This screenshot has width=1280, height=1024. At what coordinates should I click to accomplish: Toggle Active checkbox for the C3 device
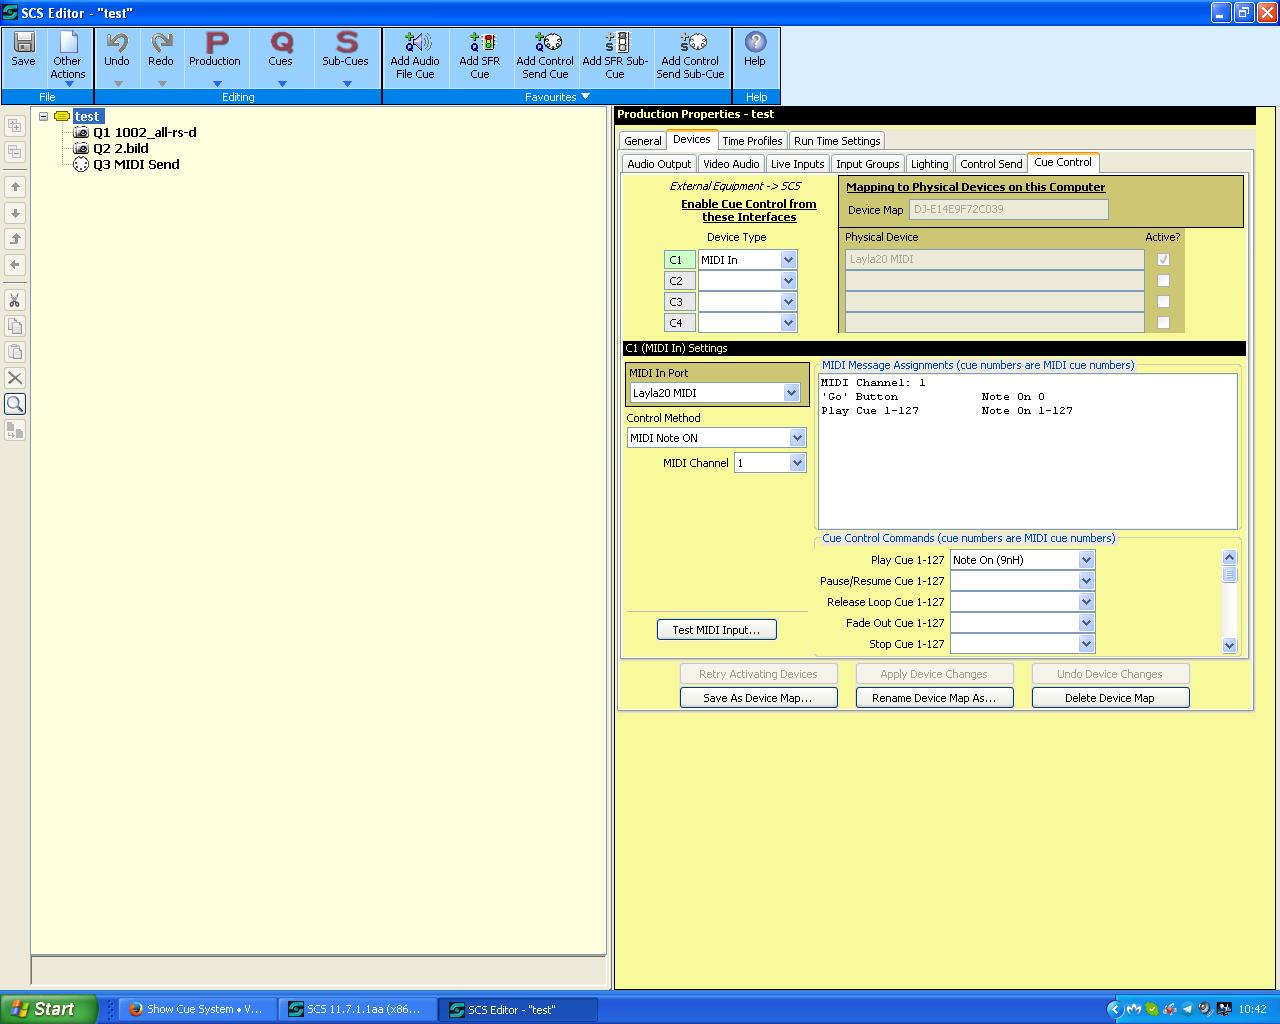1163,302
